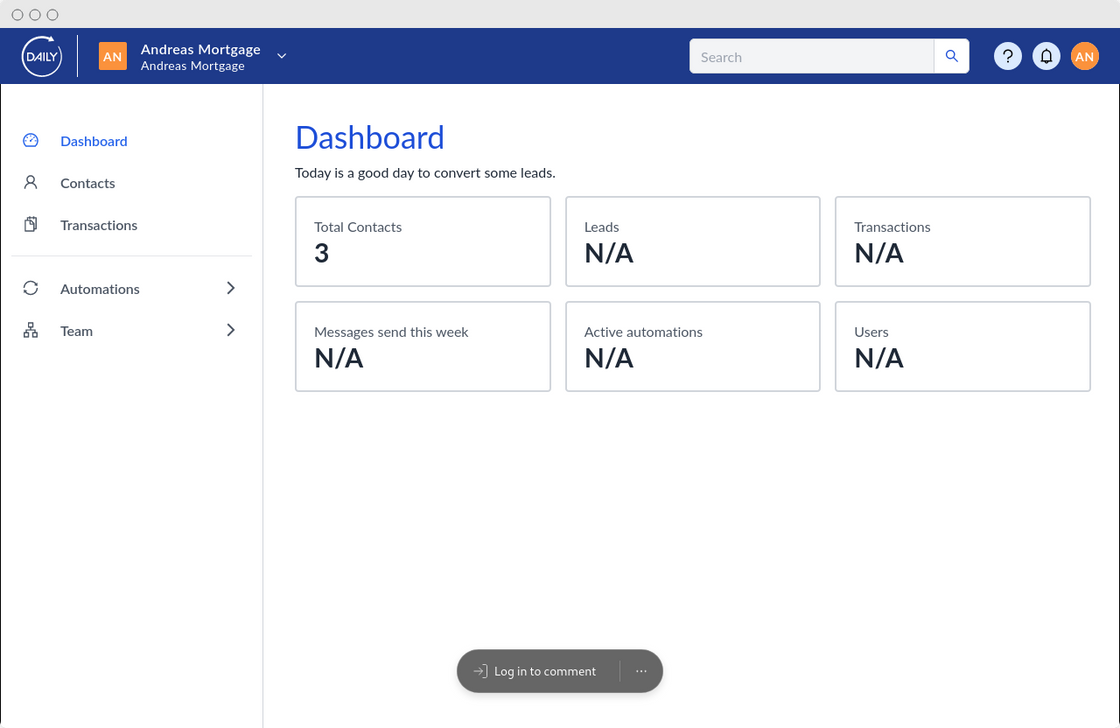This screenshot has height=728, width=1120.
Task: Expand the Team submenu chevron
Action: tap(231, 330)
